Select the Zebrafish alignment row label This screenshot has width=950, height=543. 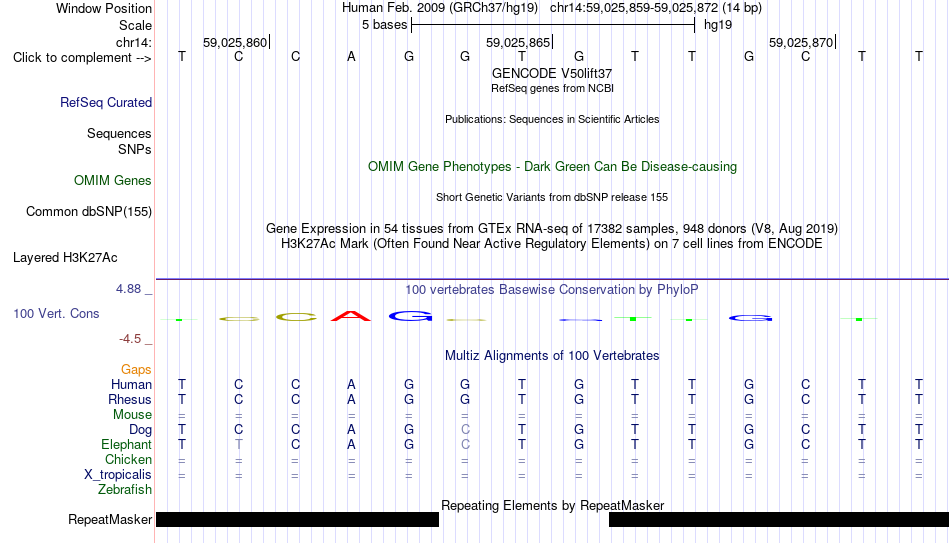(x=125, y=490)
